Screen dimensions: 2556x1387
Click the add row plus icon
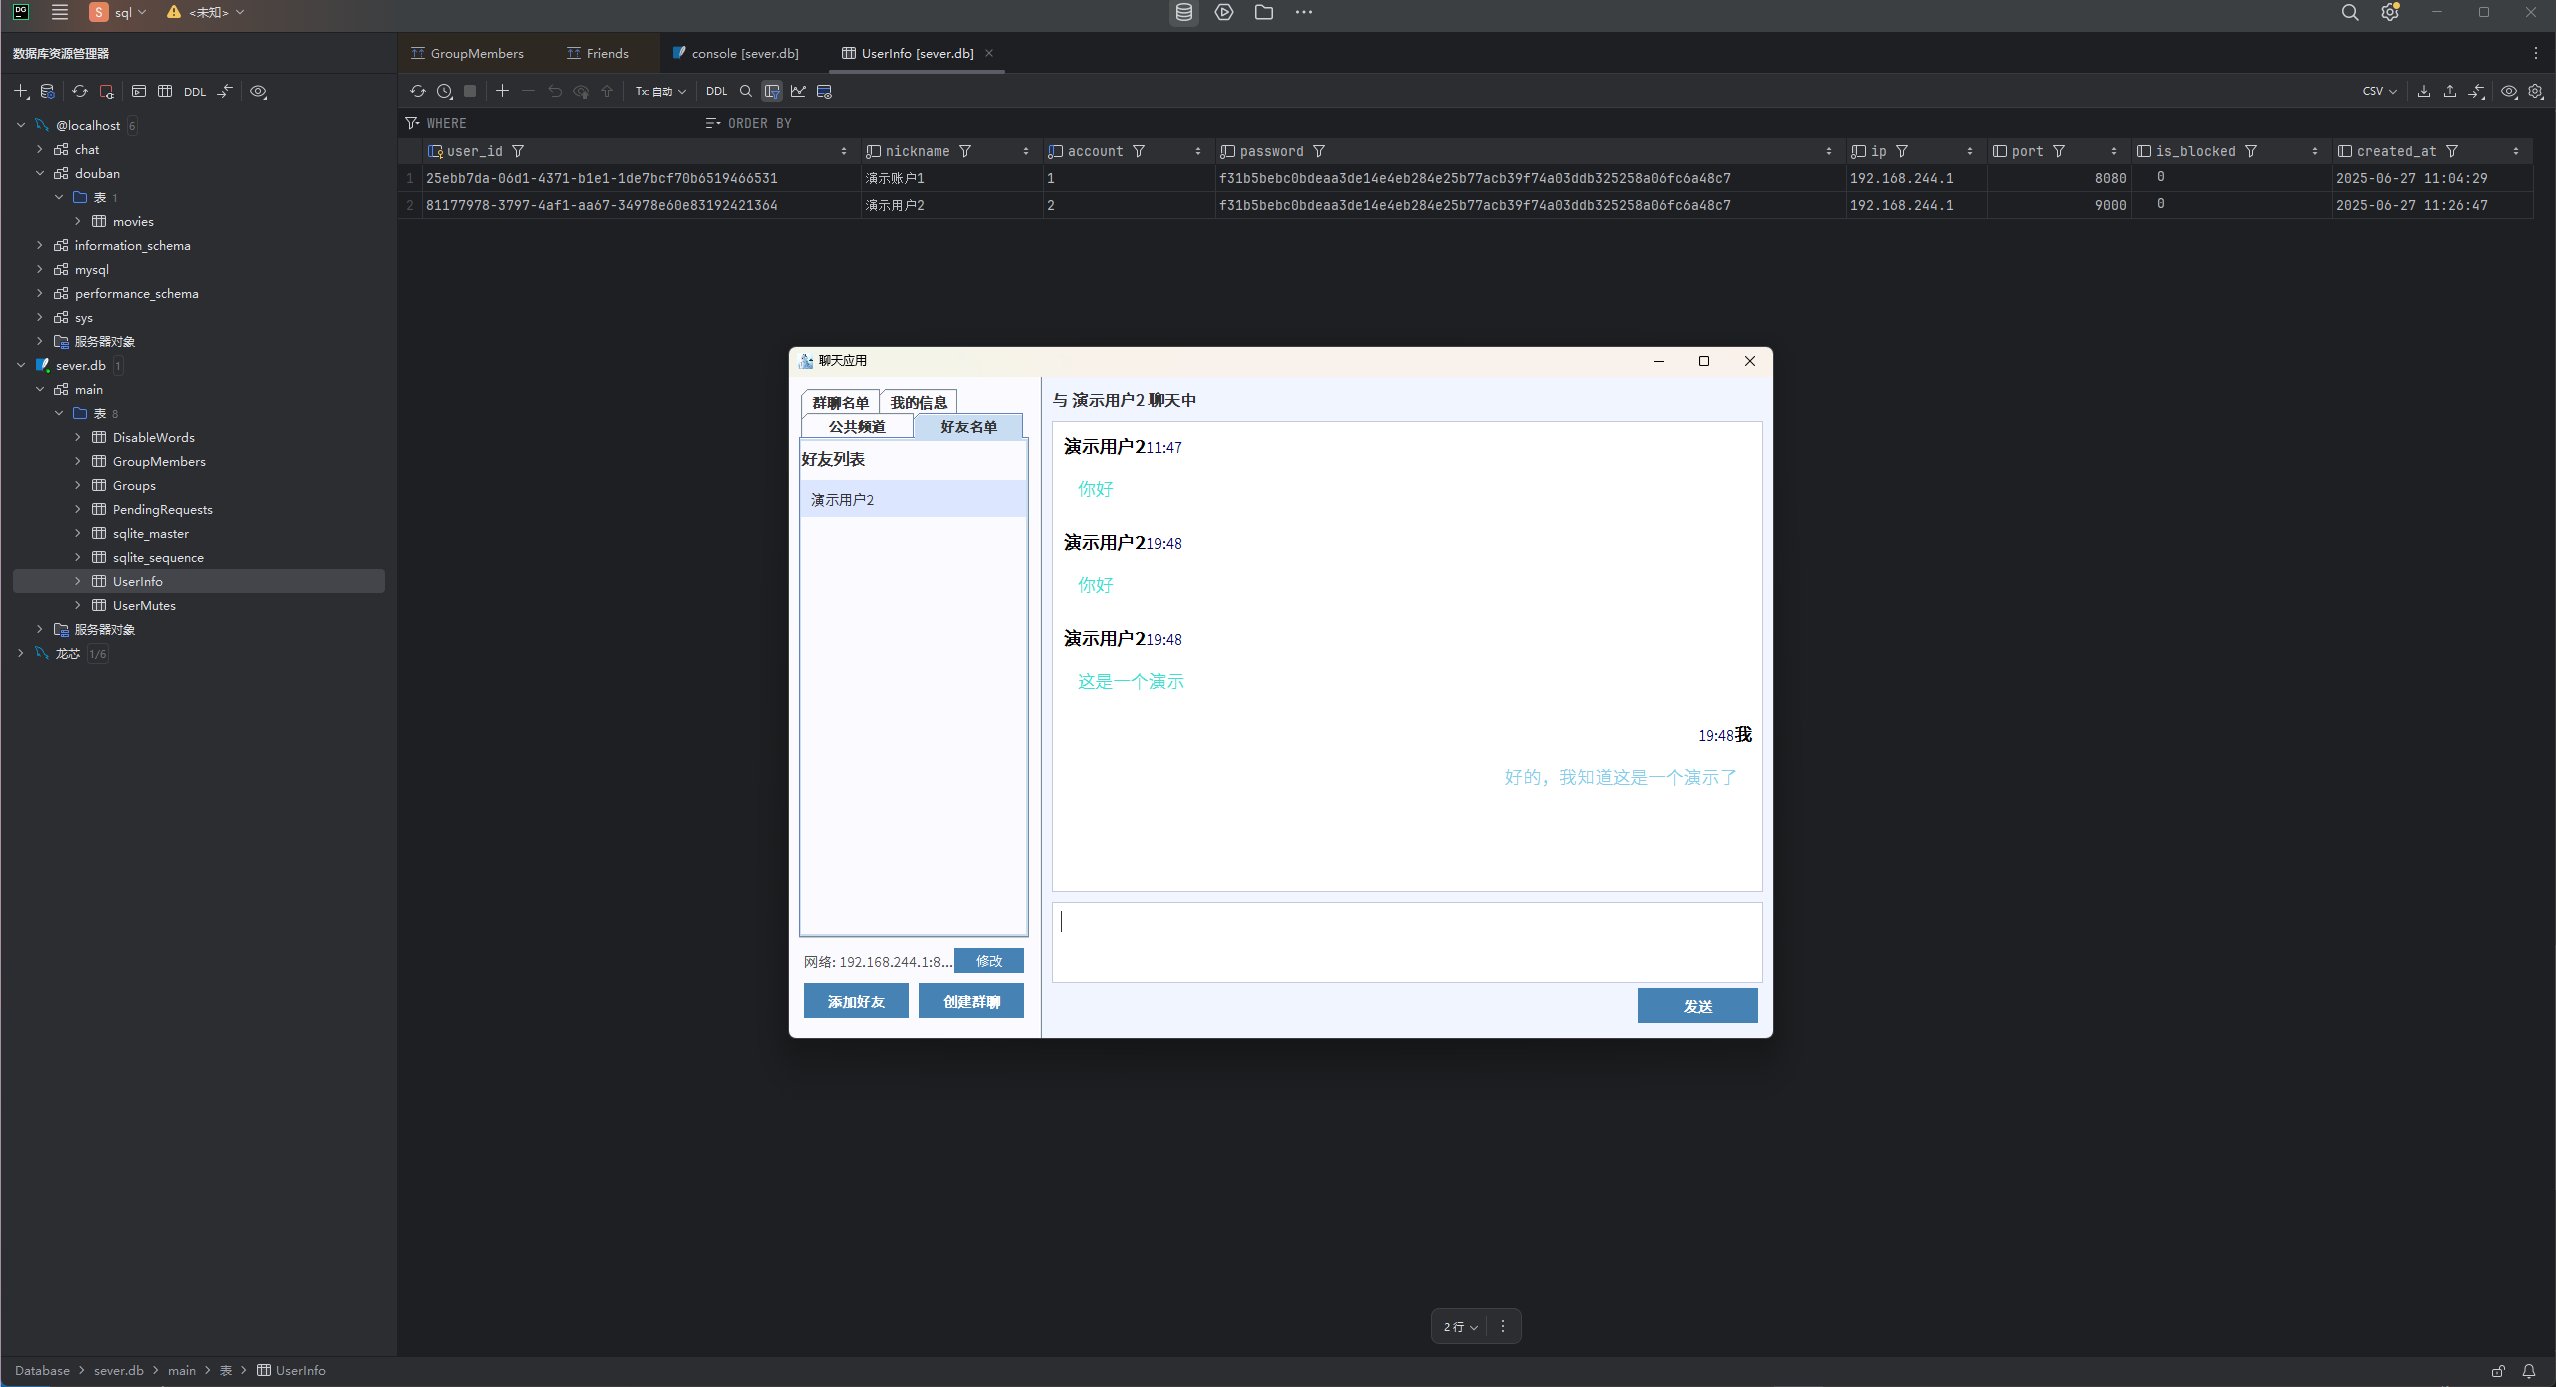coord(502,91)
